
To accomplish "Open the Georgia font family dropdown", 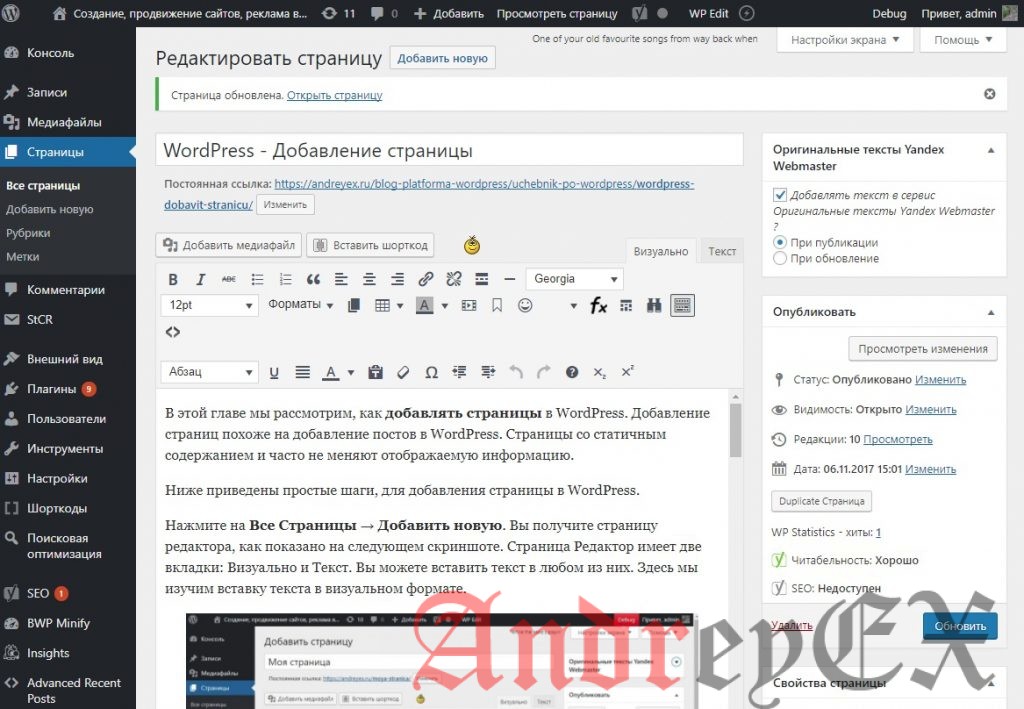I will click(574, 279).
